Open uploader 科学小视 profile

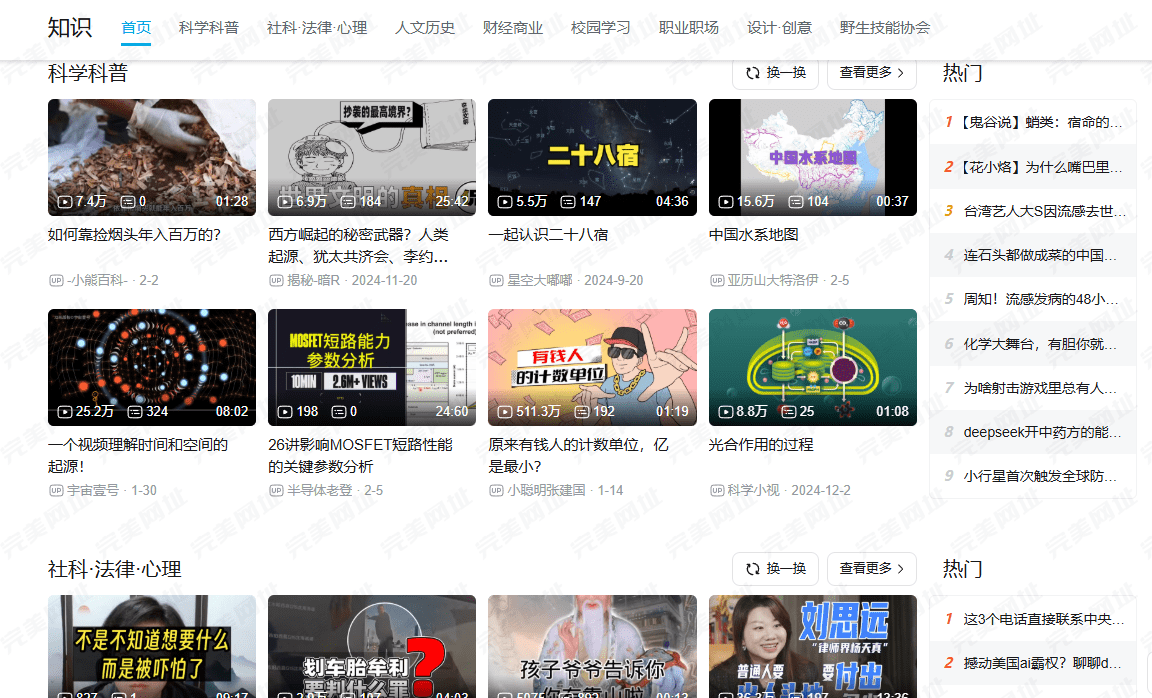point(753,491)
